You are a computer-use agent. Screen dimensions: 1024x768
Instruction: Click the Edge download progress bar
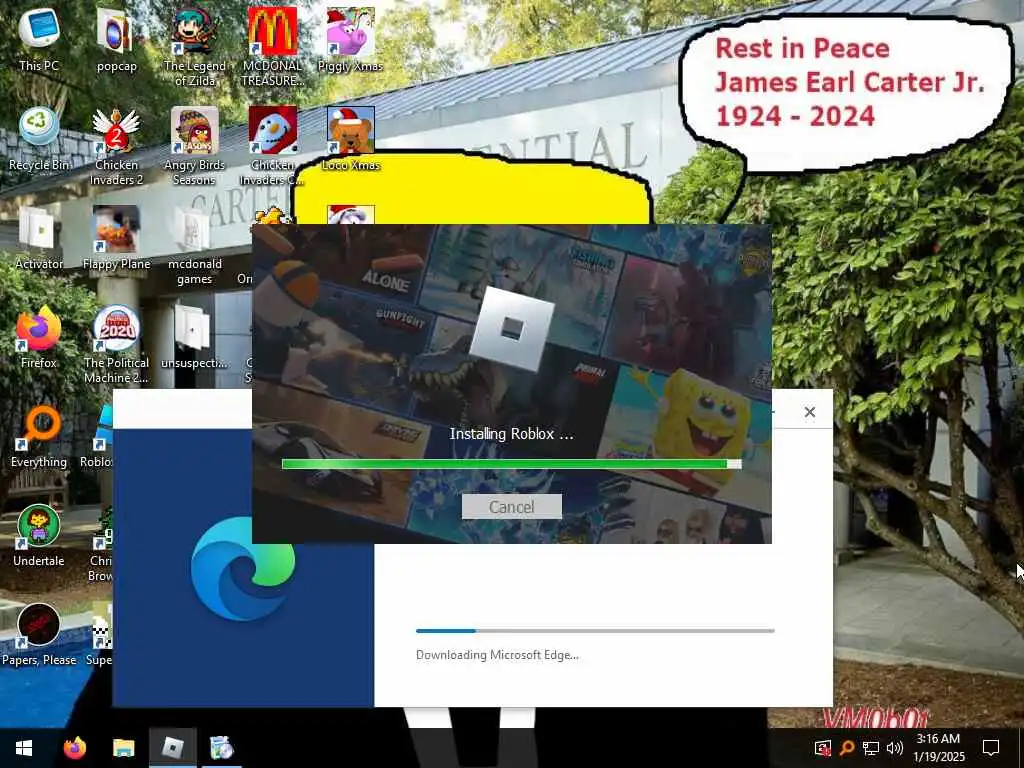[x=595, y=631]
